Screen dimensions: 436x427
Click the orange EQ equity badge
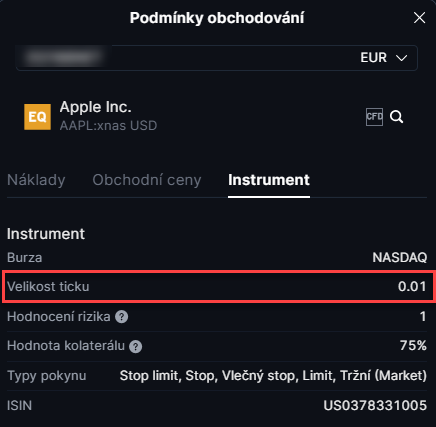tap(37, 117)
